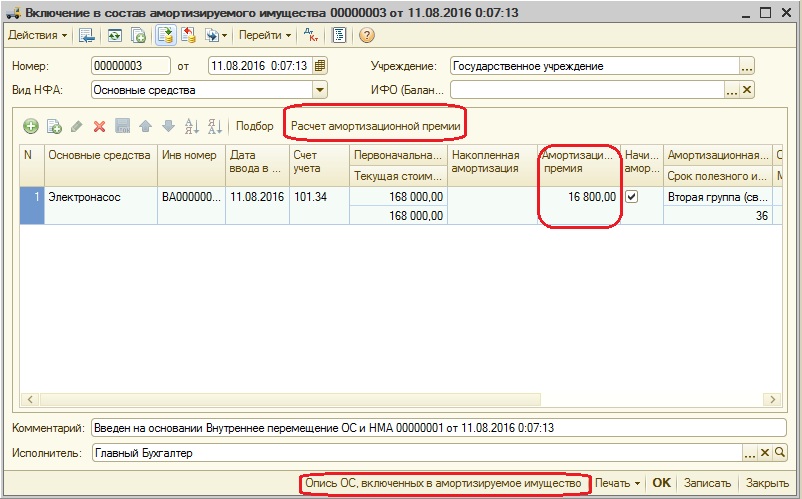Open the Перейти menu
Viewport: 802px width, 499px height.
tap(265, 35)
